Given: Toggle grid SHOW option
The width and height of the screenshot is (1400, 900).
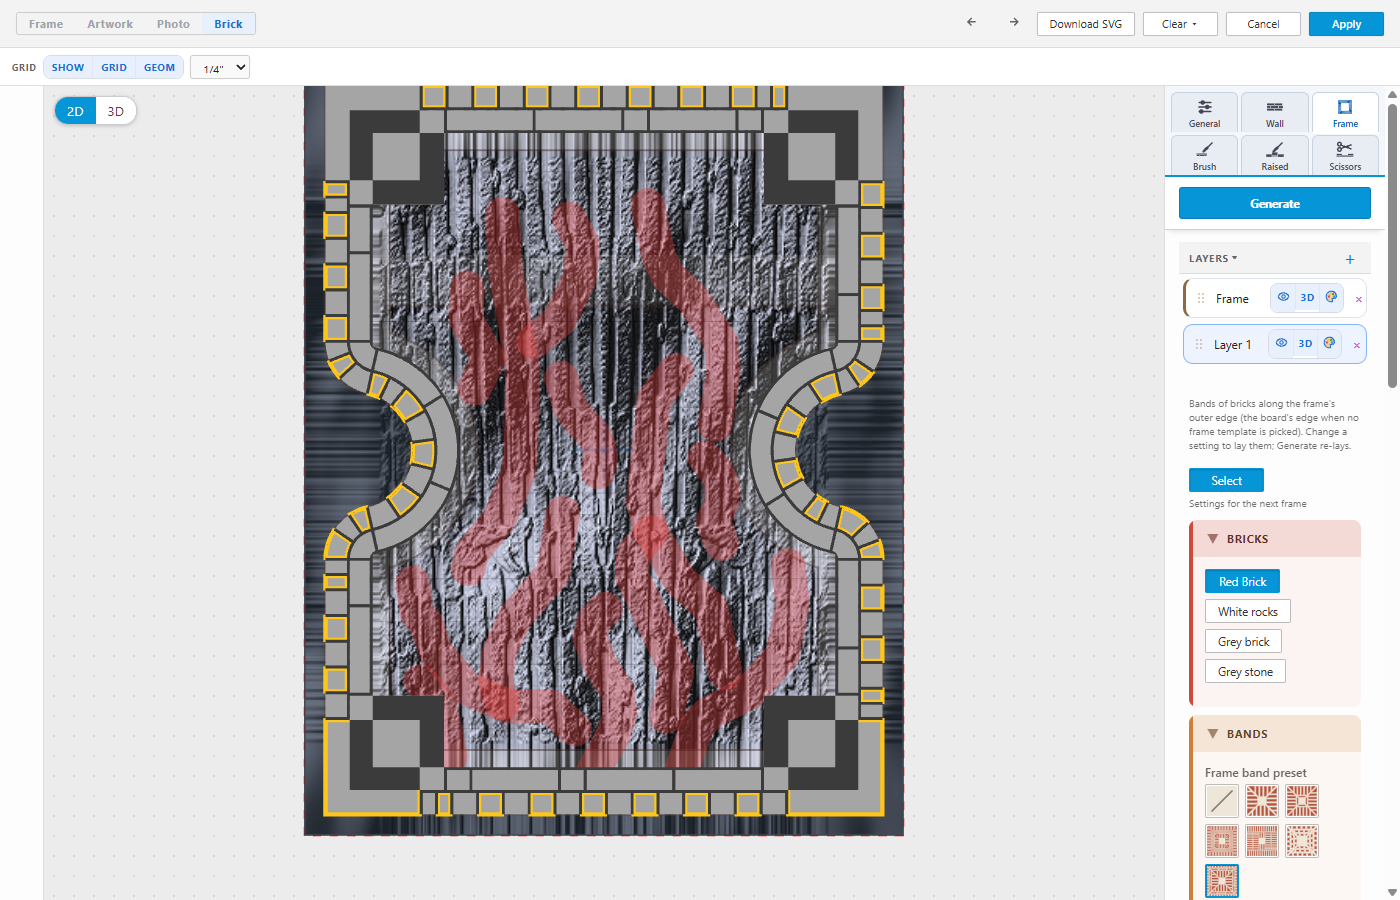Looking at the screenshot, I should click(68, 67).
